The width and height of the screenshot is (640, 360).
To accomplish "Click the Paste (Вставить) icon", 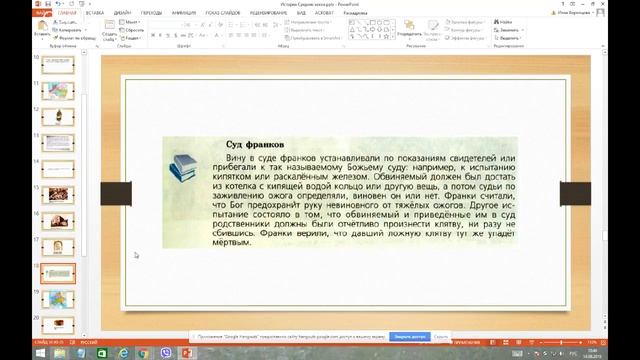I will tap(42, 27).
